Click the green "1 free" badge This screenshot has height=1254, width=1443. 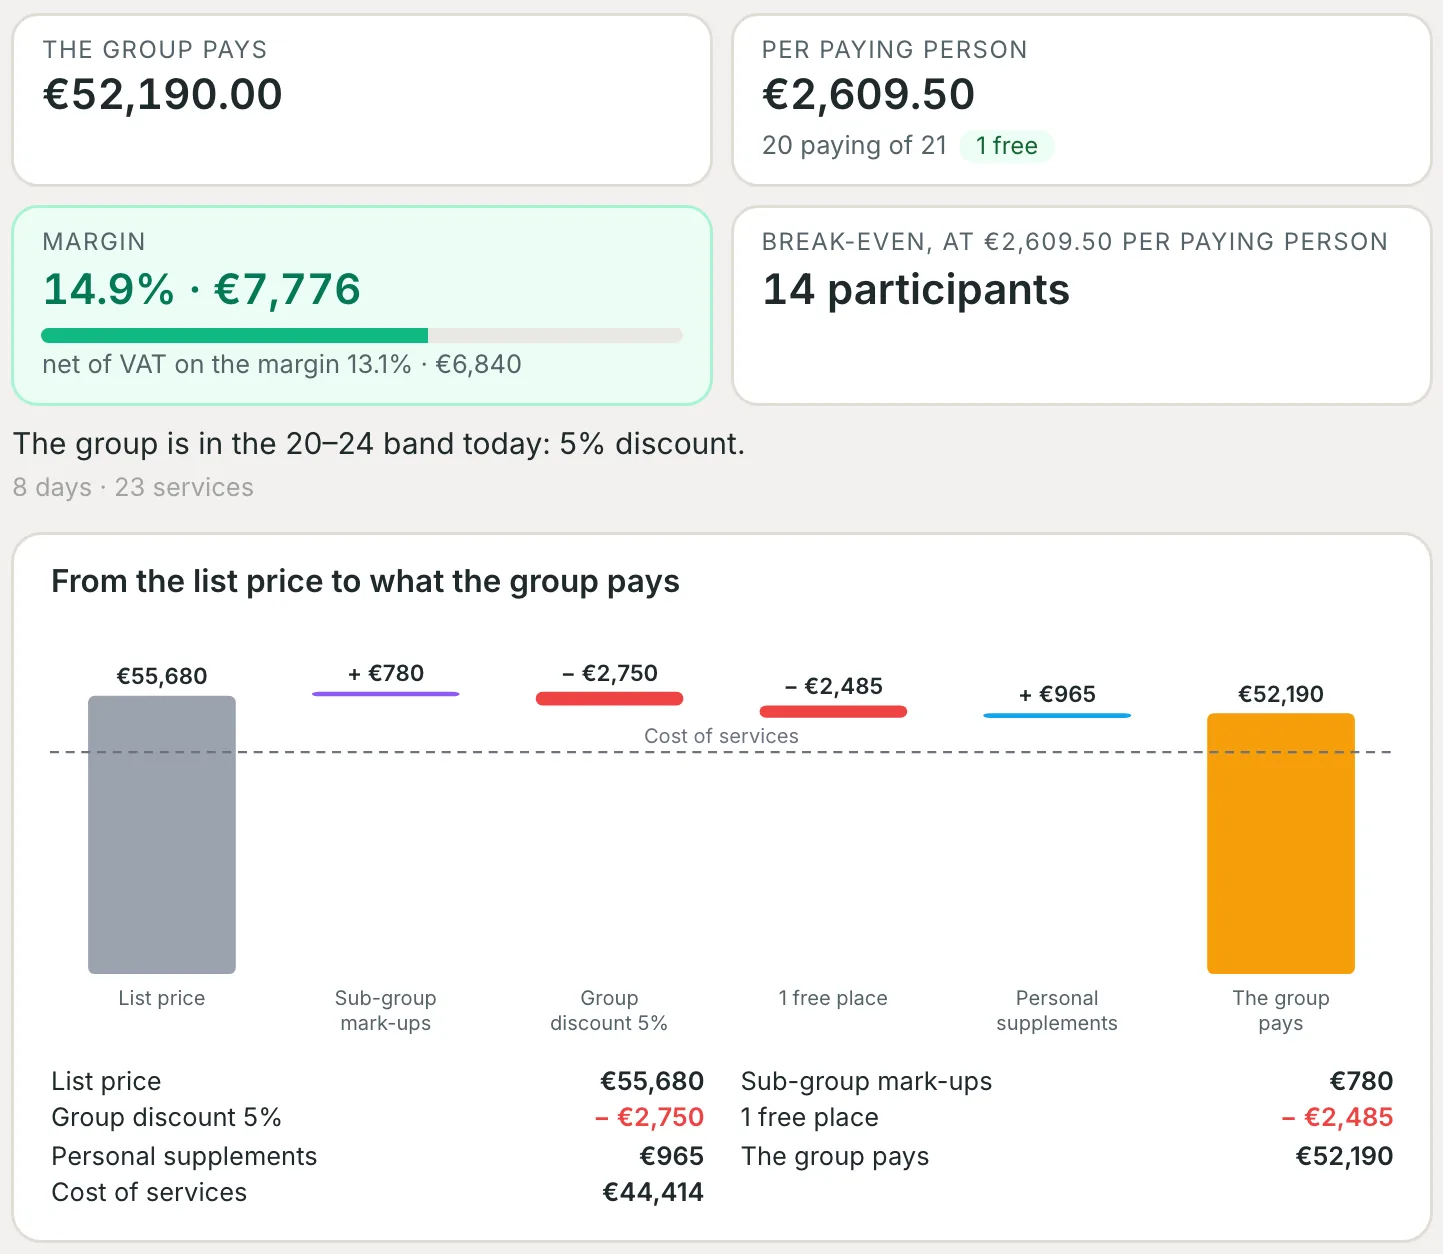tap(1007, 146)
